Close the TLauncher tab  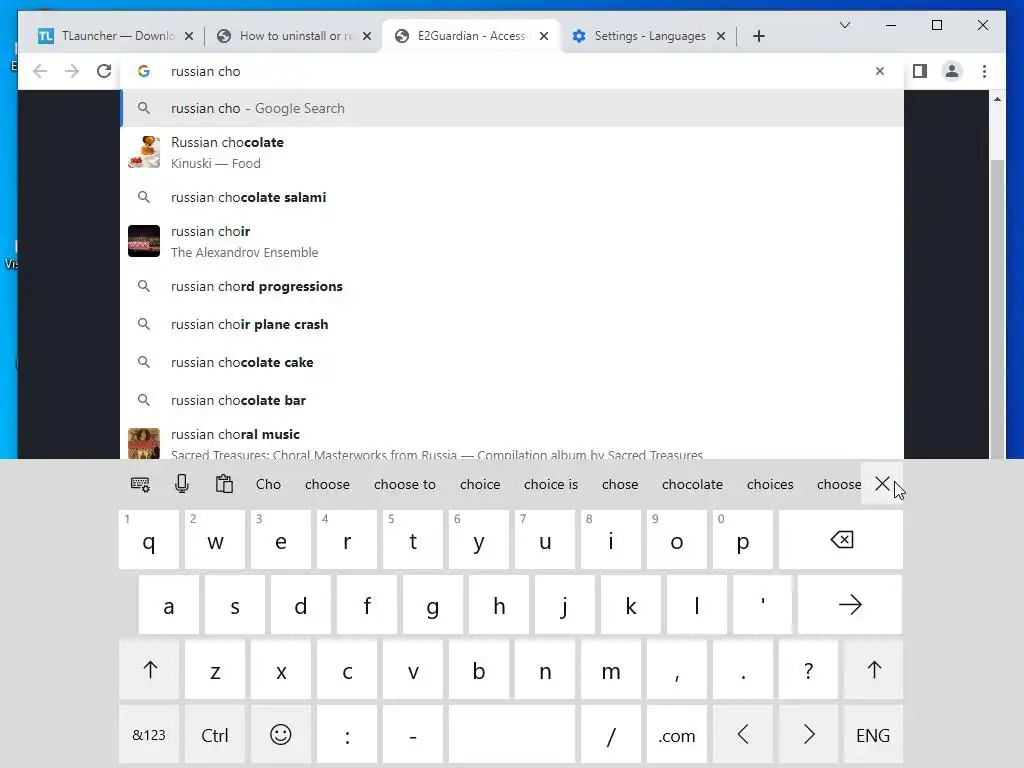click(189, 36)
